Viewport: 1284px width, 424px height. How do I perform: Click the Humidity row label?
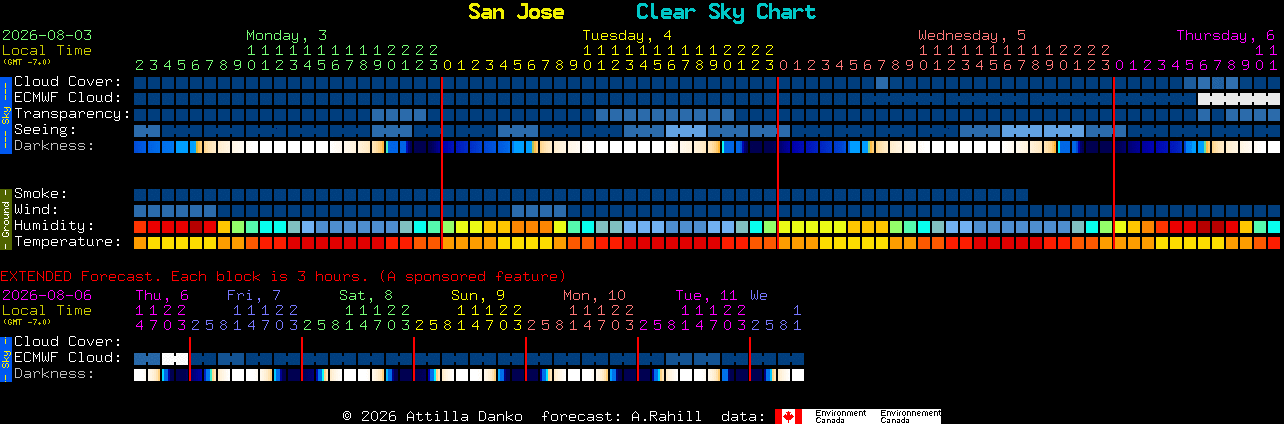[x=54, y=226]
